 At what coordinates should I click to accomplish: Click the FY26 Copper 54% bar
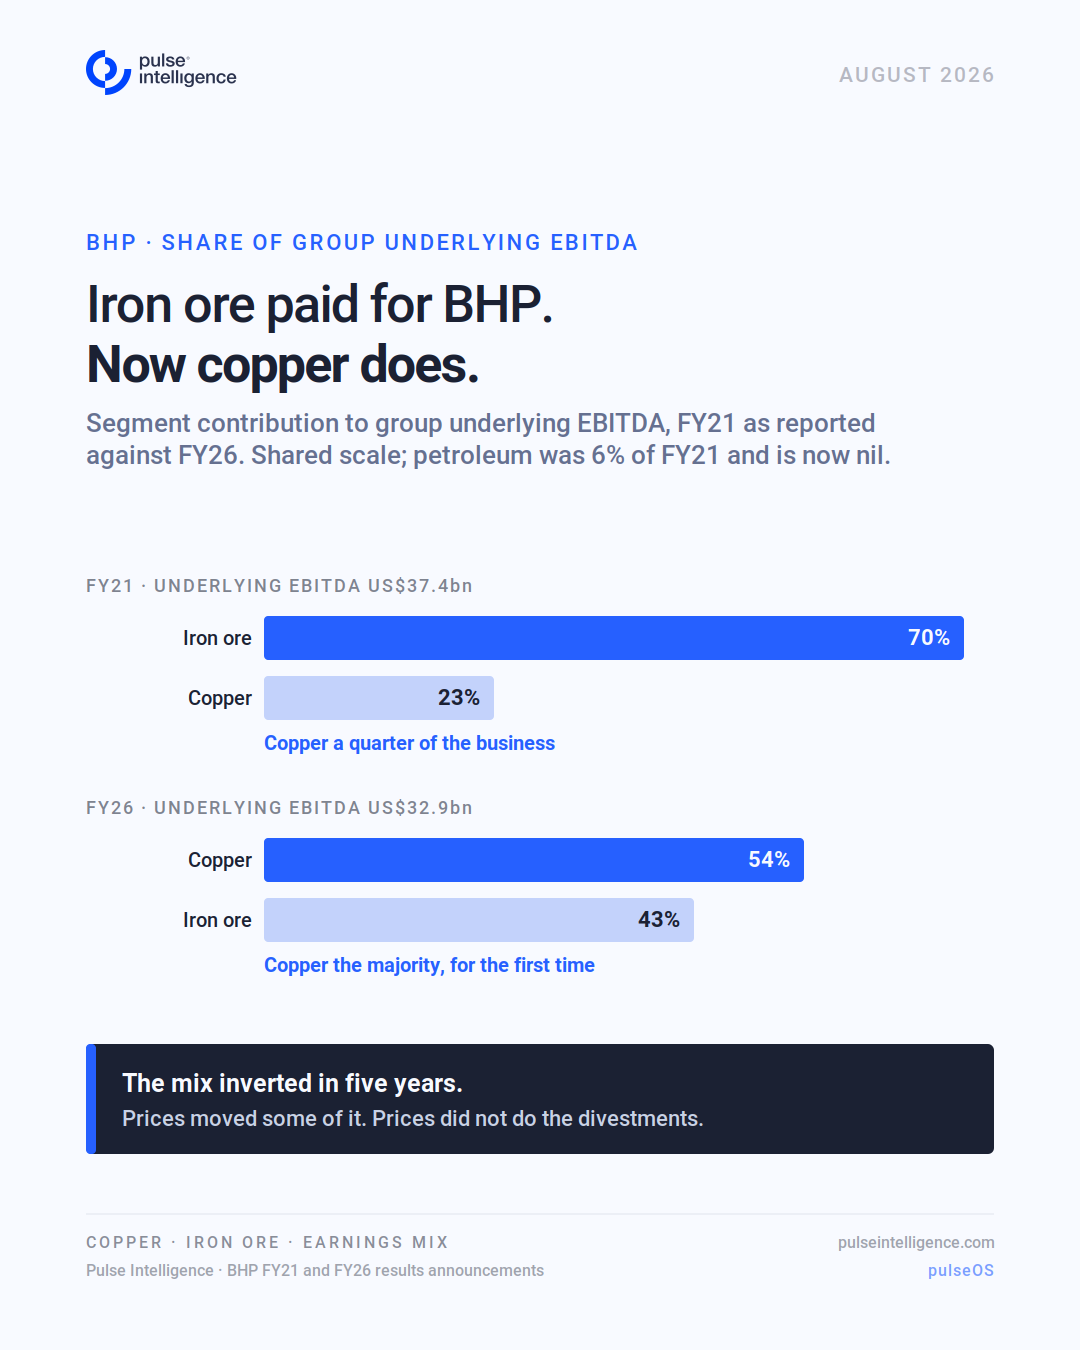(x=534, y=860)
